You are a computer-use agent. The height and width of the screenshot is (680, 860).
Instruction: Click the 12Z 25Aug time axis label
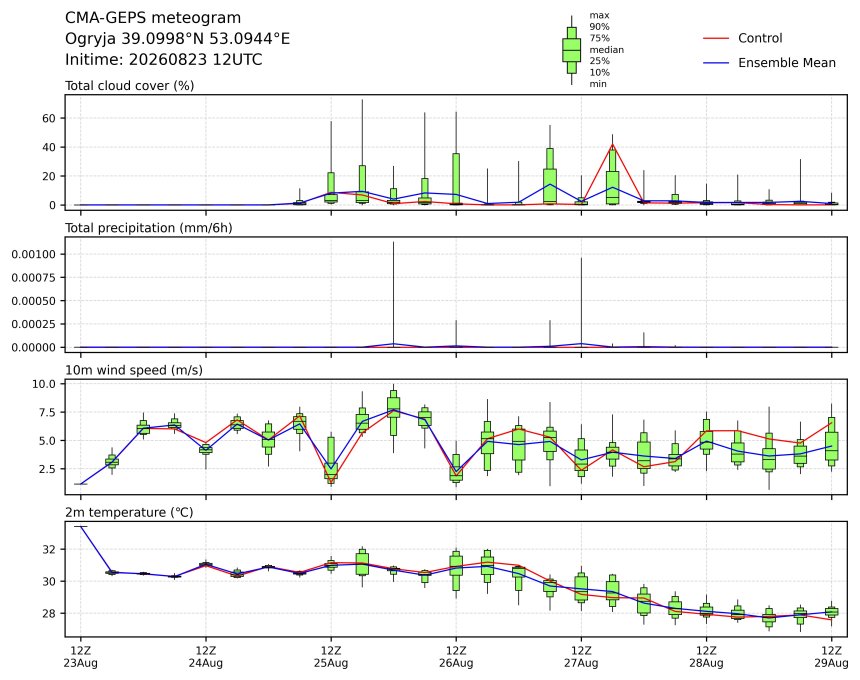click(x=331, y=656)
